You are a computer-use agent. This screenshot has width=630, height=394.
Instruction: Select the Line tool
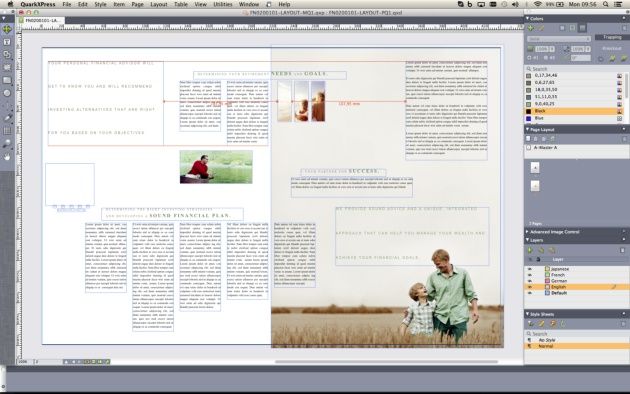[x=7, y=105]
